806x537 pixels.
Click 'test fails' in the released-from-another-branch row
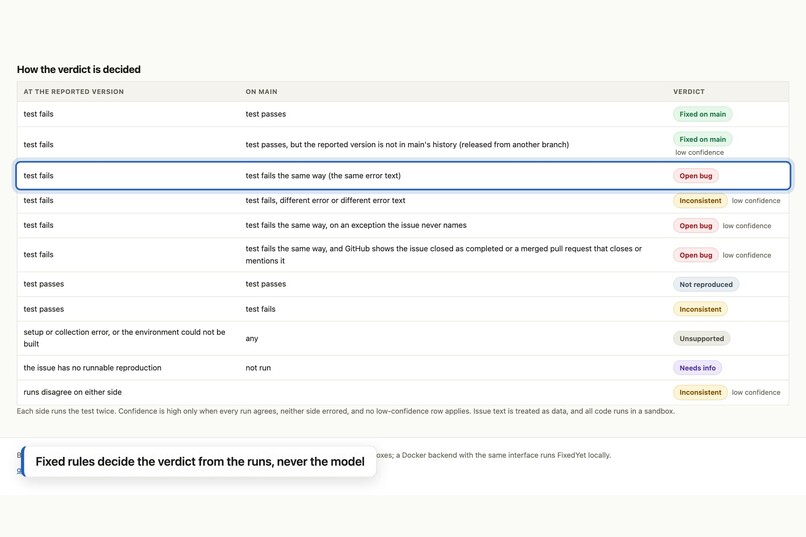pos(39,144)
